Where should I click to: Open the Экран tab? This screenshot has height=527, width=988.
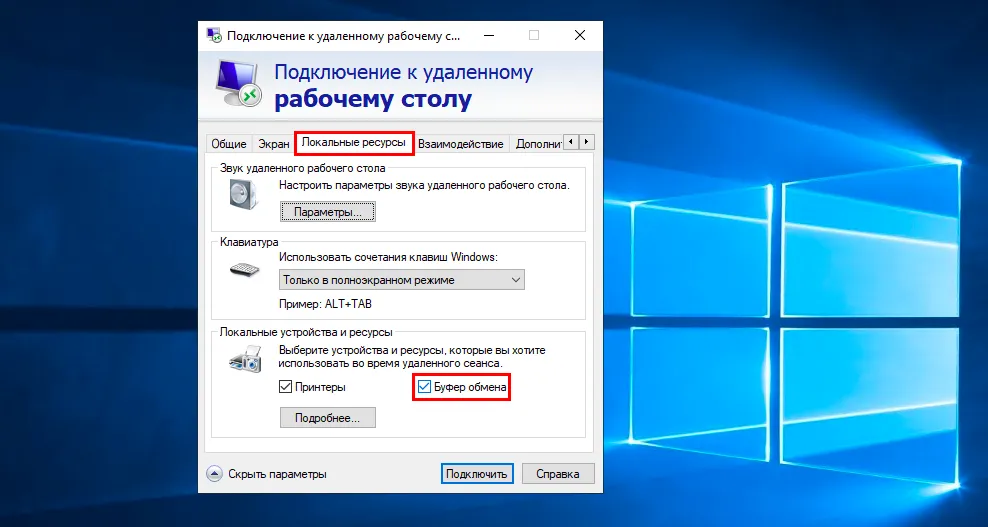(273, 144)
